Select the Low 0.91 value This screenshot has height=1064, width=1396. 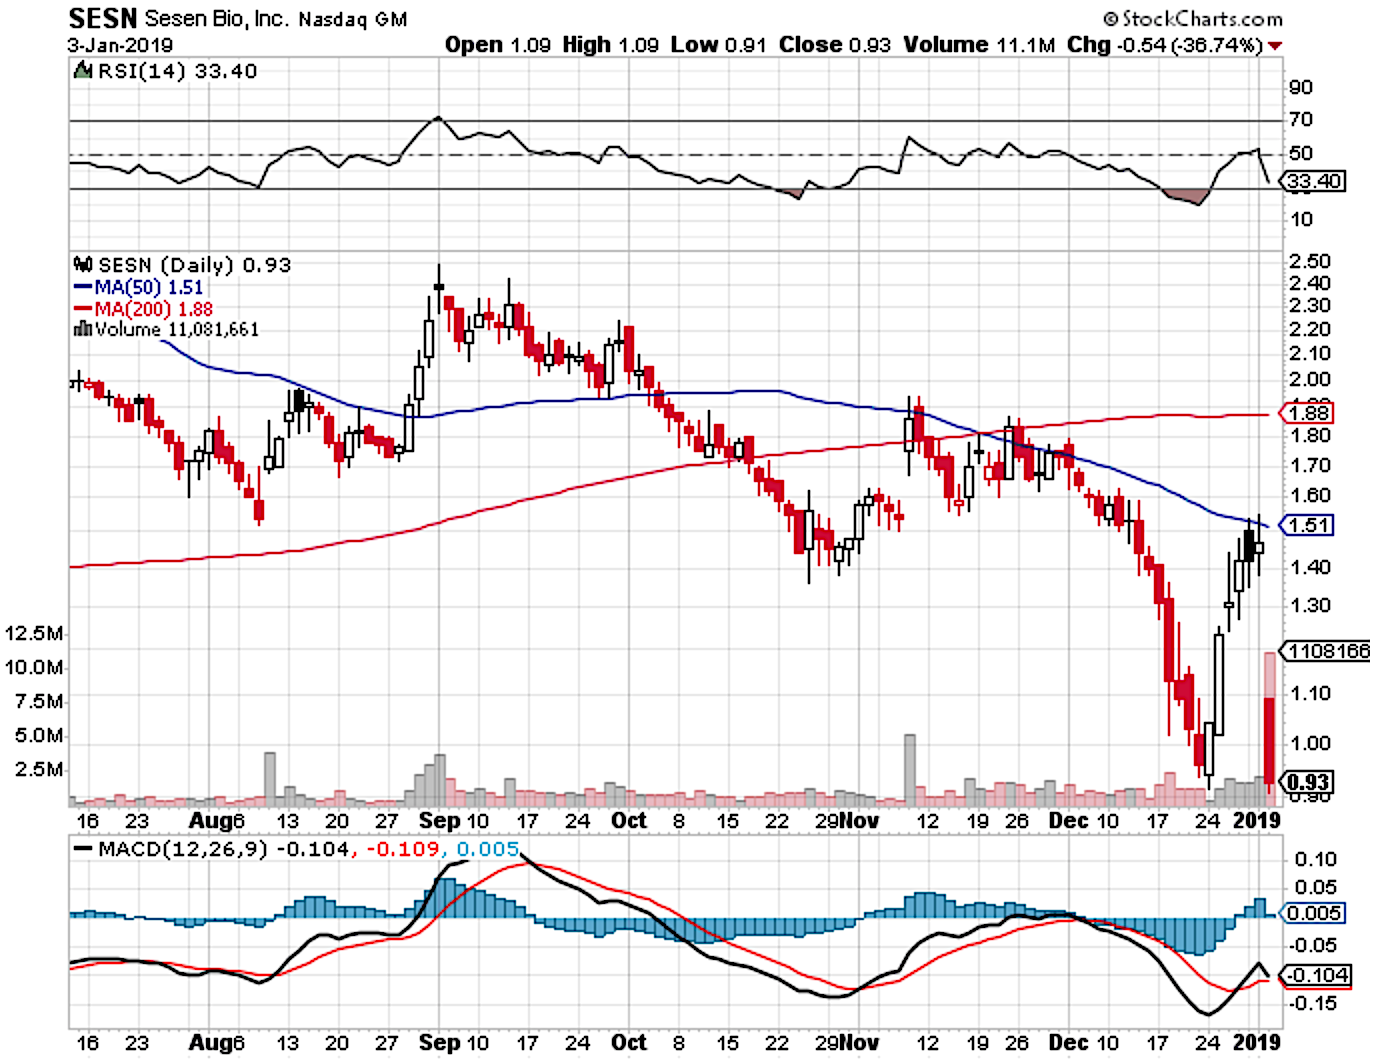[718, 45]
